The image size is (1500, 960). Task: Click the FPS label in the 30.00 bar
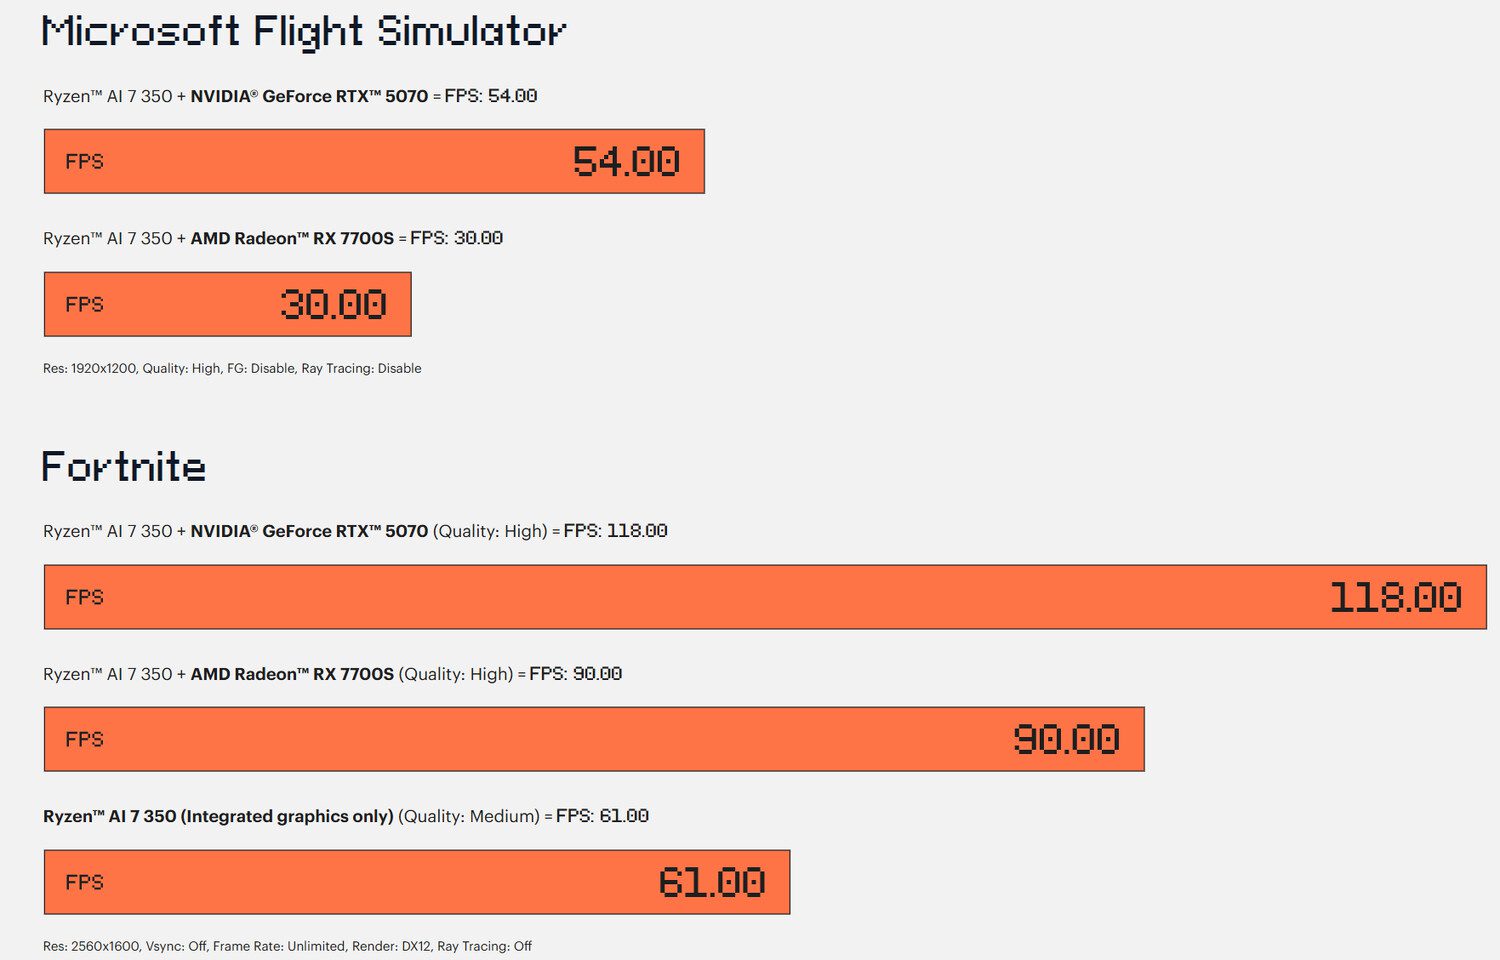tap(85, 305)
